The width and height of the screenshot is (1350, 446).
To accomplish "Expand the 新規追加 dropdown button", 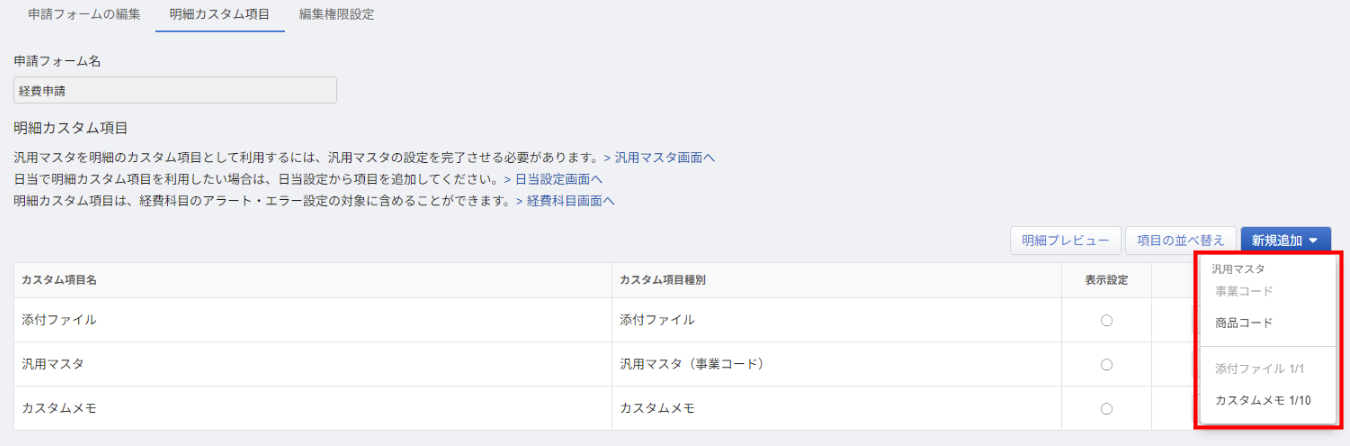I will 1285,240.
